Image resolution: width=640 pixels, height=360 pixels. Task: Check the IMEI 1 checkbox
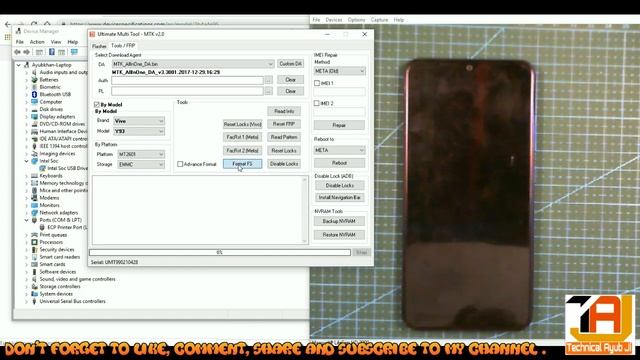click(317, 83)
